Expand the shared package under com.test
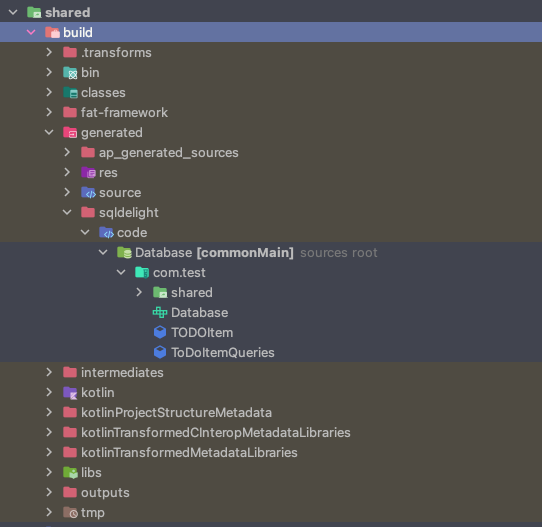This screenshot has width=542, height=527. [x=139, y=292]
